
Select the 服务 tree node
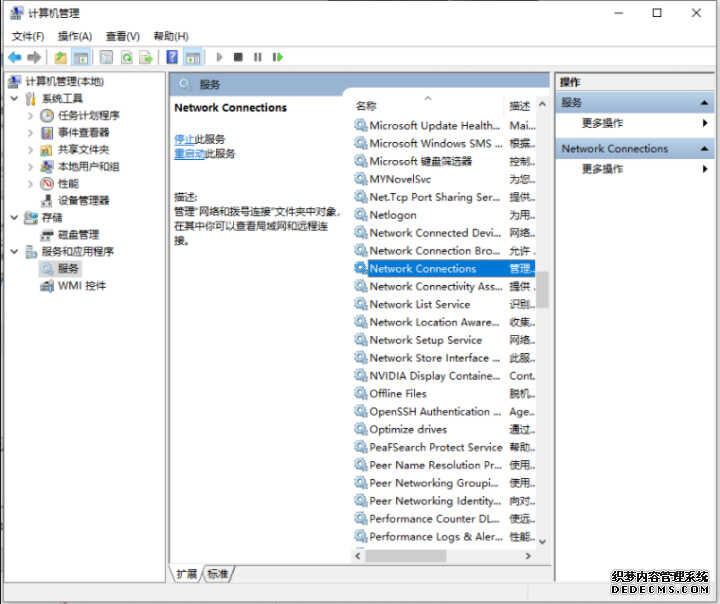[x=68, y=268]
